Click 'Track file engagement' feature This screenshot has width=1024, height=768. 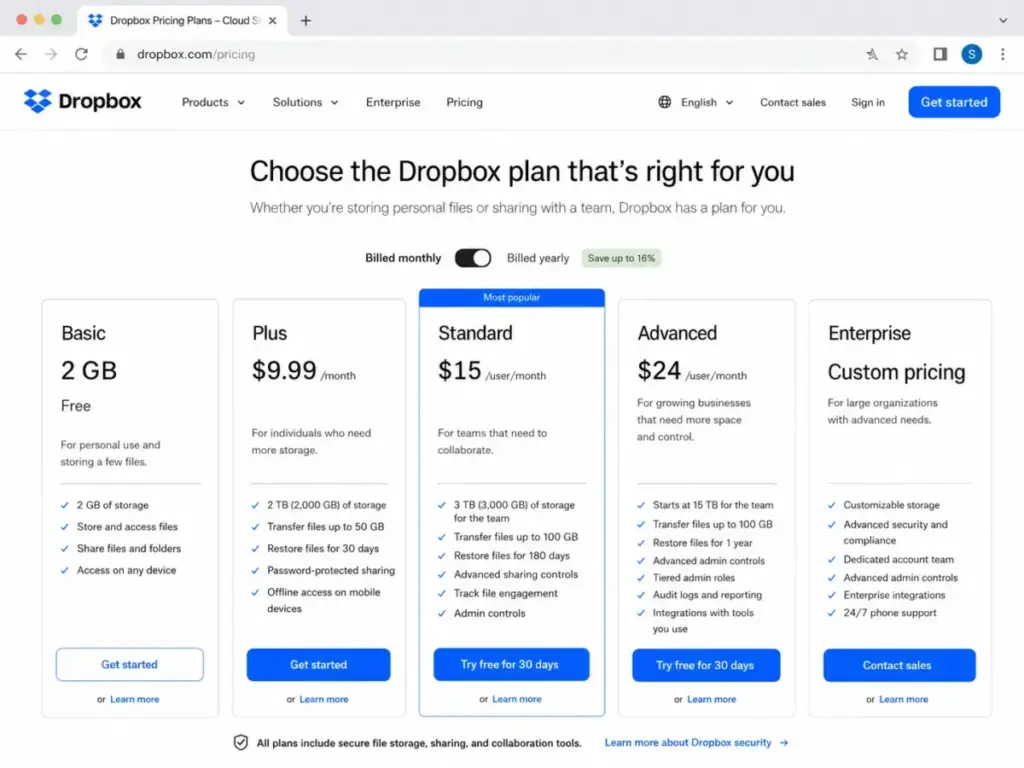pos(505,593)
